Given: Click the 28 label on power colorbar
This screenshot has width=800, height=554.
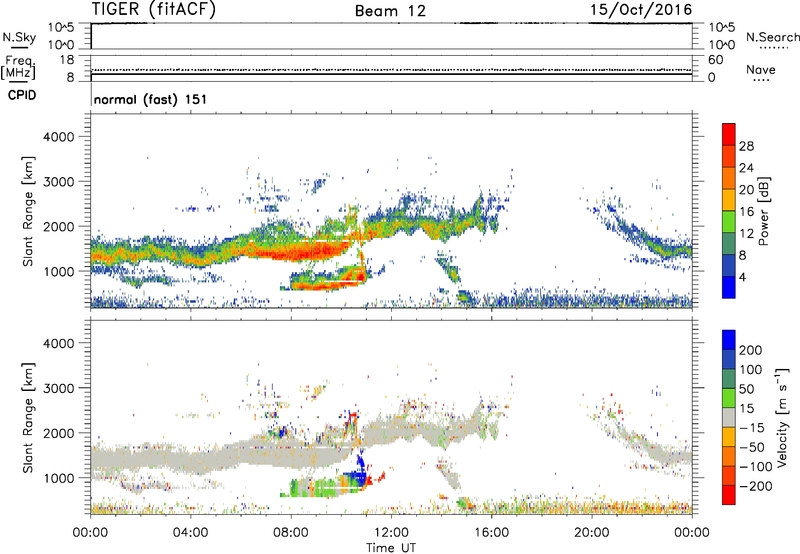Looking at the screenshot, I should click(746, 146).
